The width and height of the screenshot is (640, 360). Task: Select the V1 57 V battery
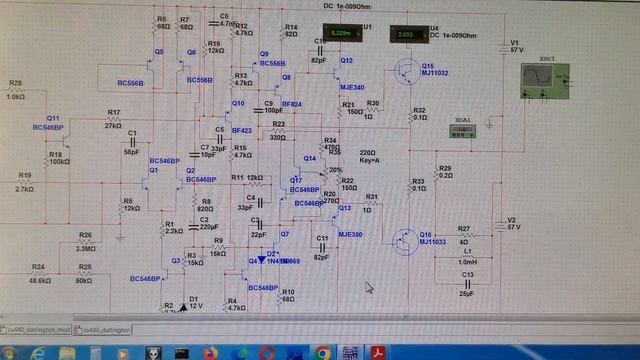coord(504,49)
